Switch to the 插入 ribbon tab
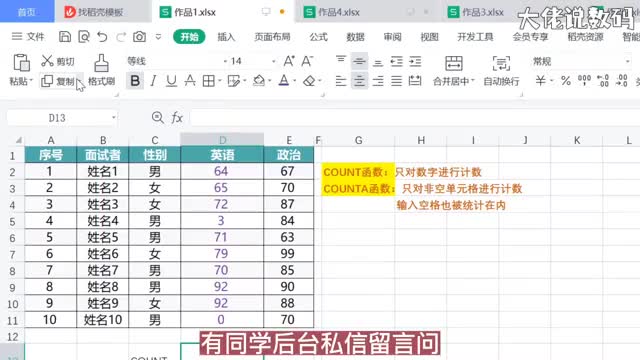 (226, 37)
